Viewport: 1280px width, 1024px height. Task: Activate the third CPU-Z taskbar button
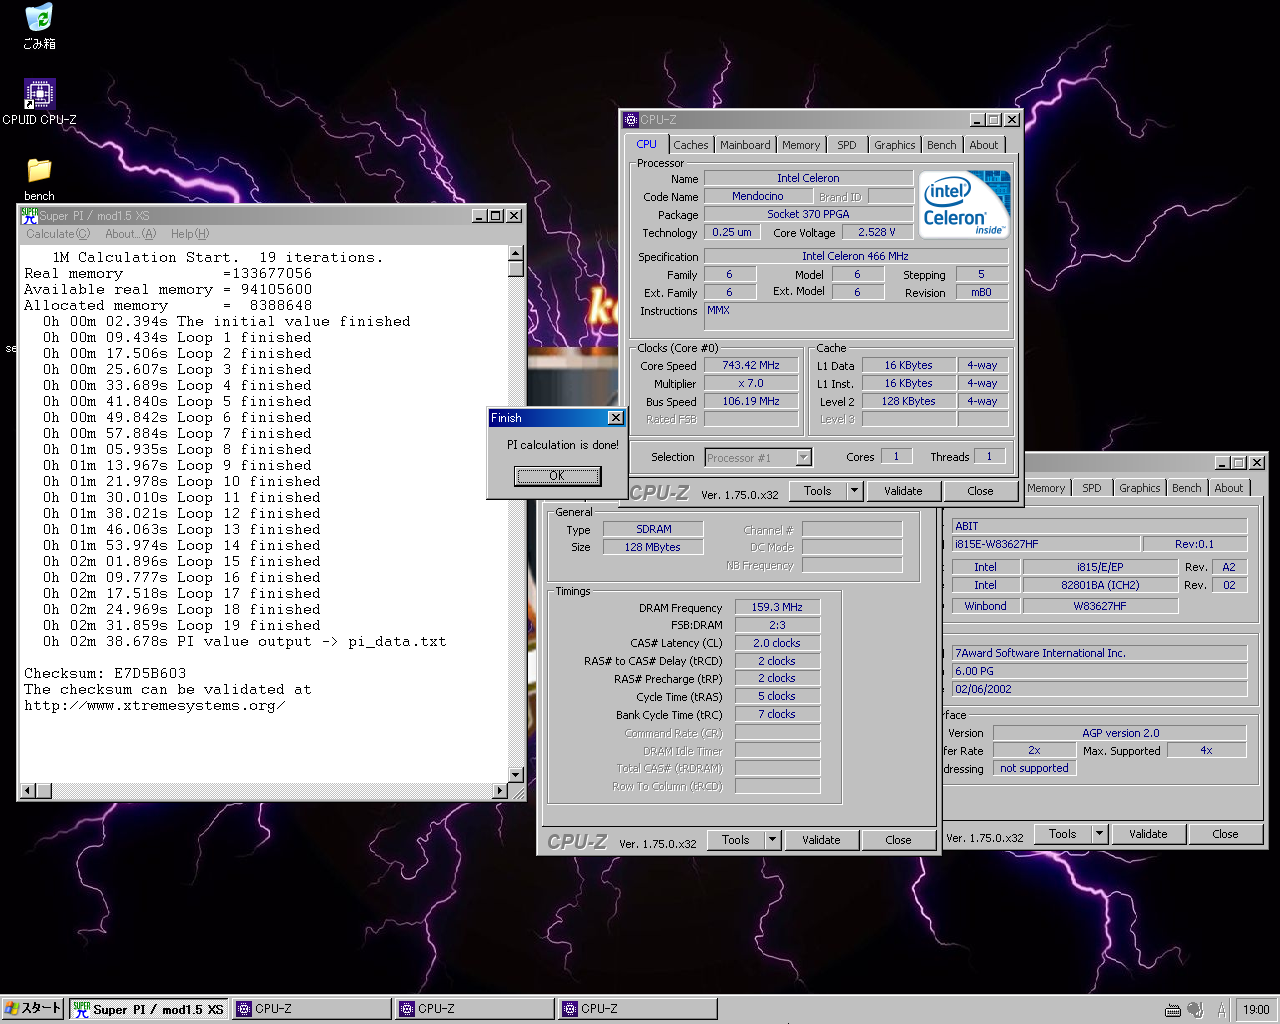[x=638, y=1009]
